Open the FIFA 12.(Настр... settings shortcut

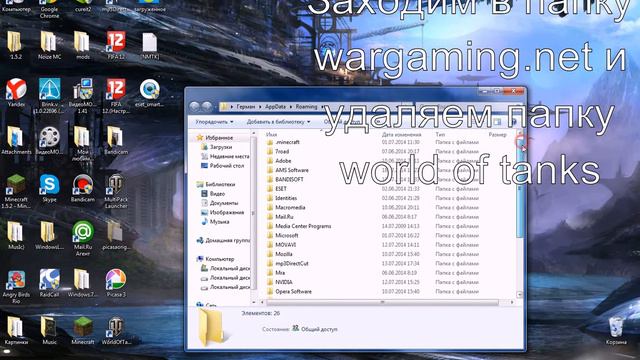(116, 96)
